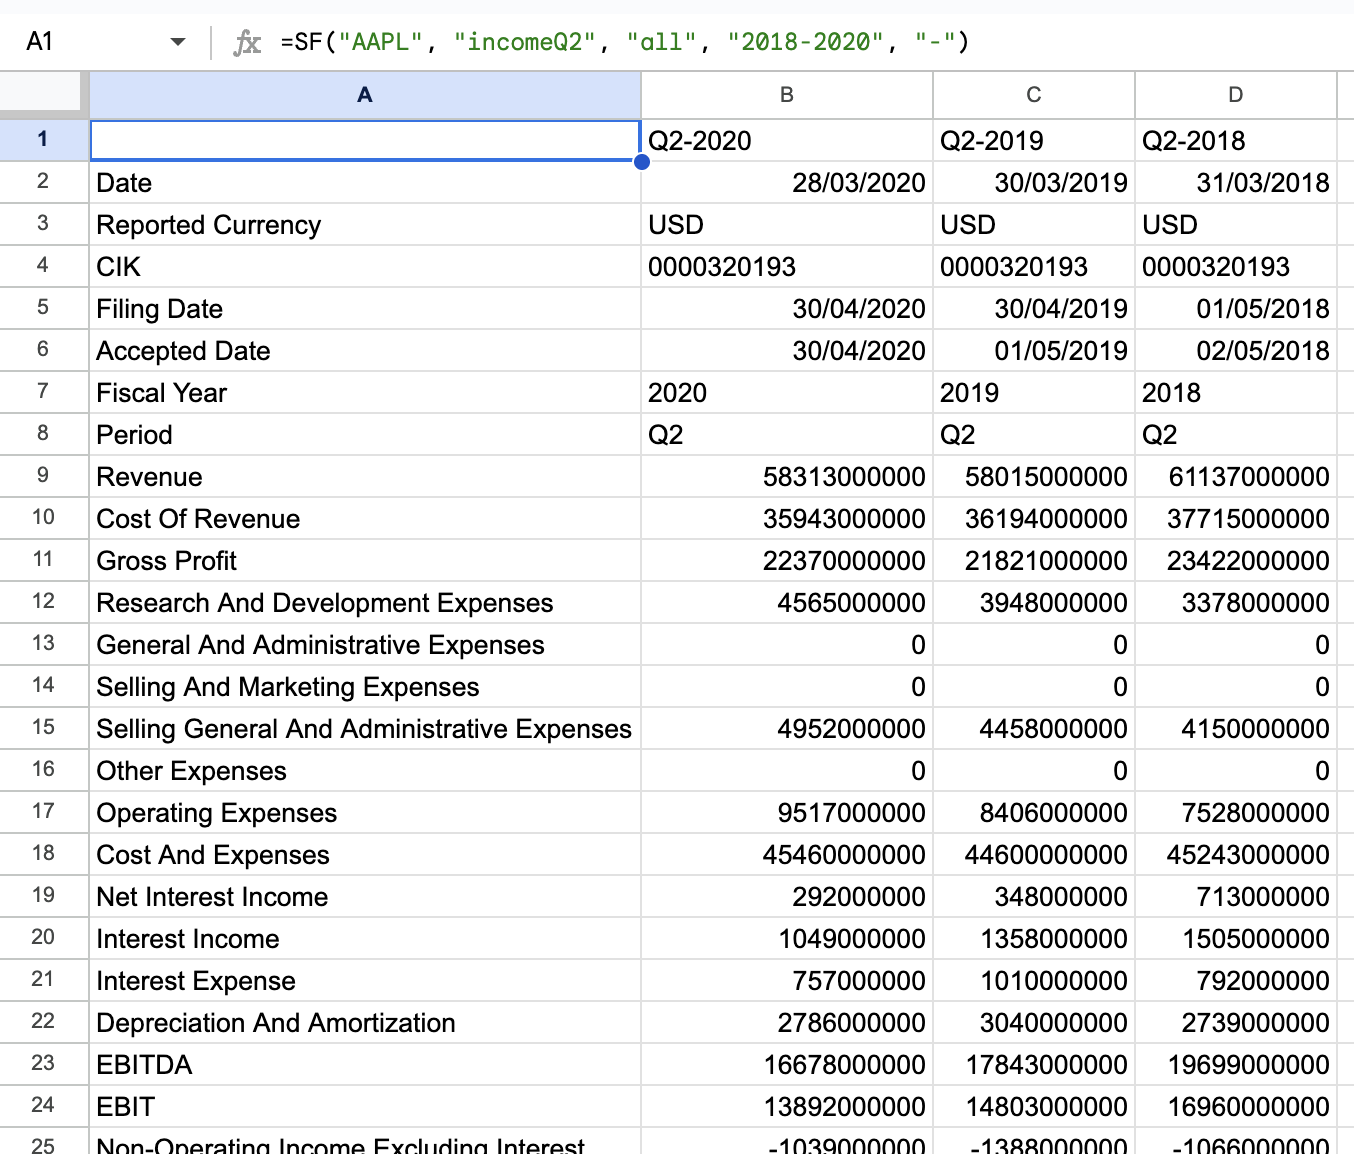Click date value 28/03/2020

click(787, 182)
